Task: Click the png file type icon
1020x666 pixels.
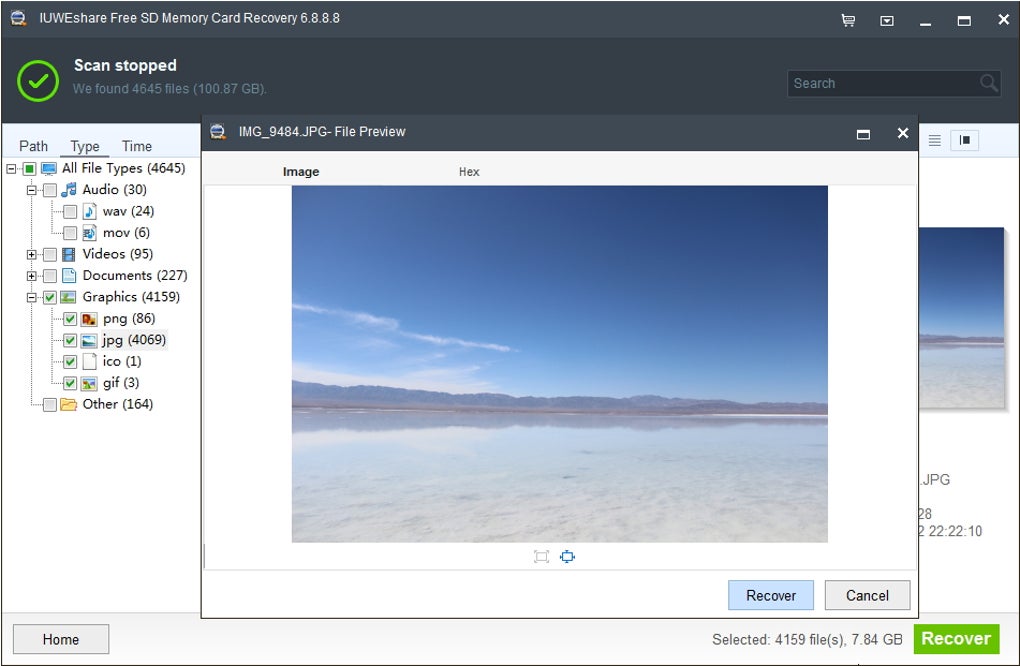Action: pos(89,319)
